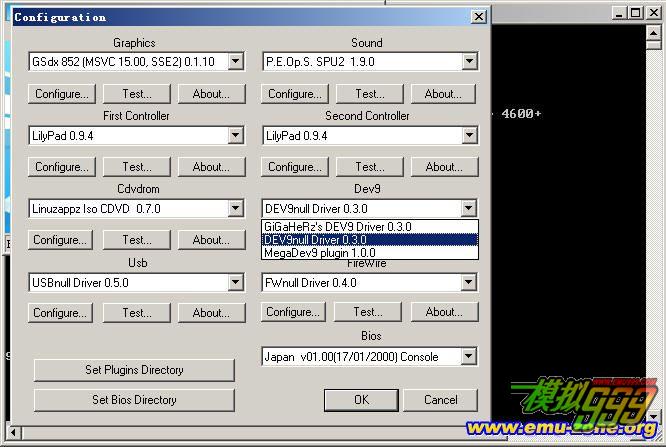Configure the Second Controller plugin
This screenshot has width=666, height=447.
[x=295, y=167]
